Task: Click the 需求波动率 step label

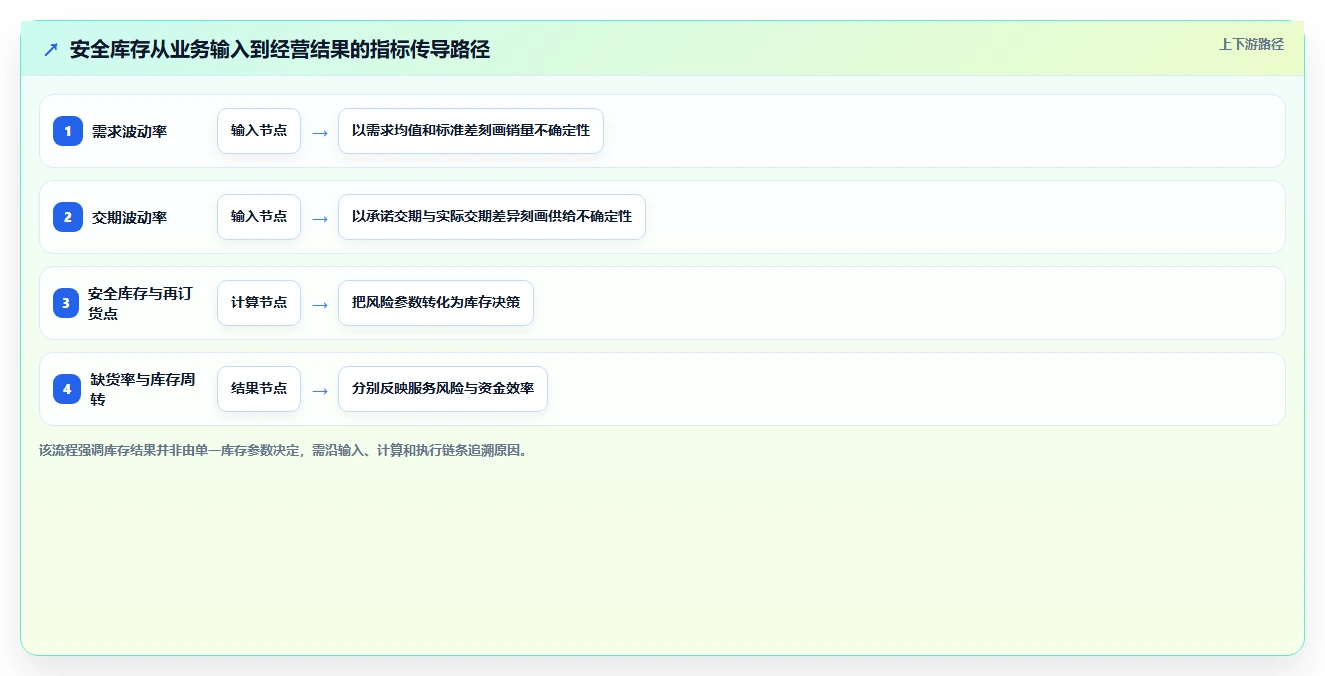Action: (129, 131)
